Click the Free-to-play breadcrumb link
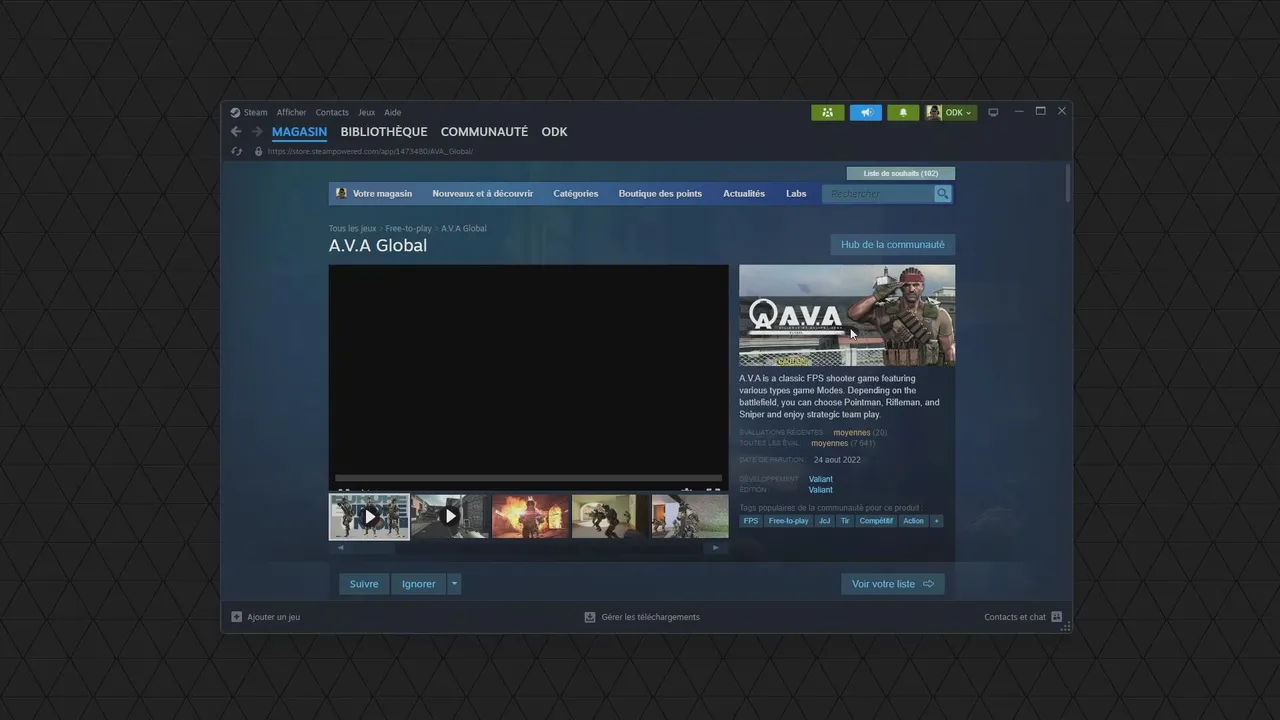Screen dimensions: 1280x720 pos(409,229)
